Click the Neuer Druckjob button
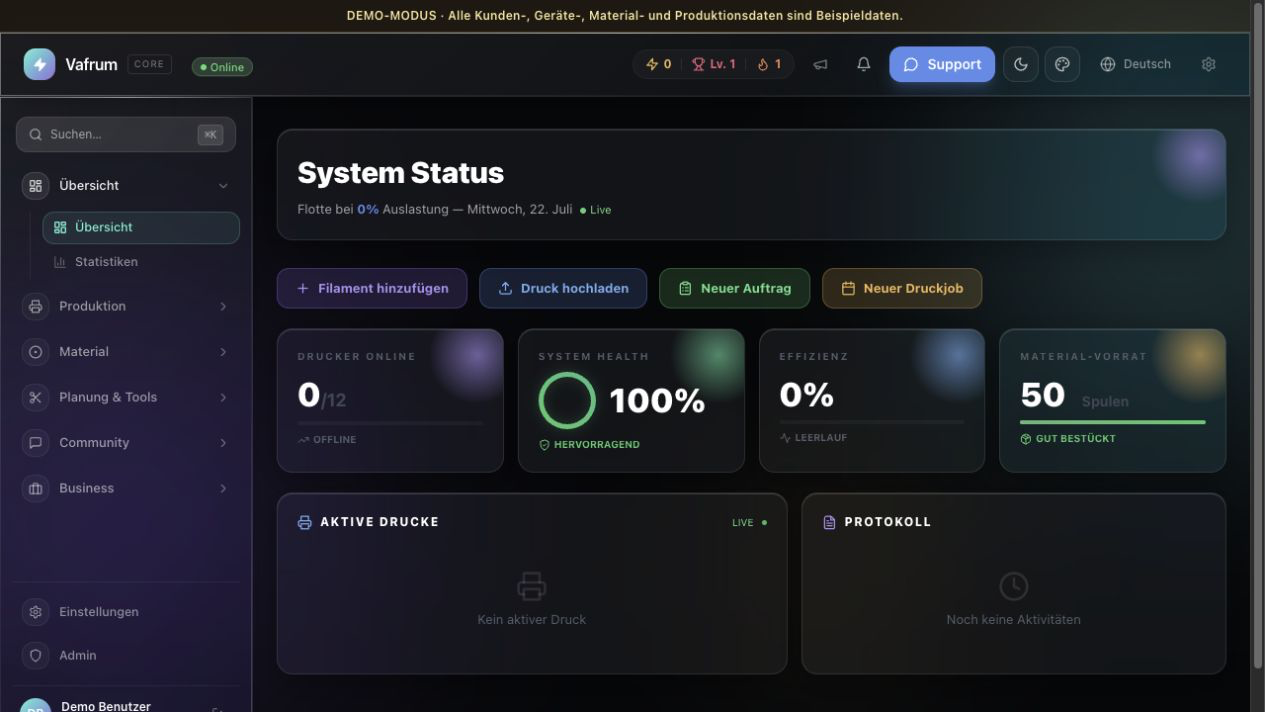 (902, 288)
